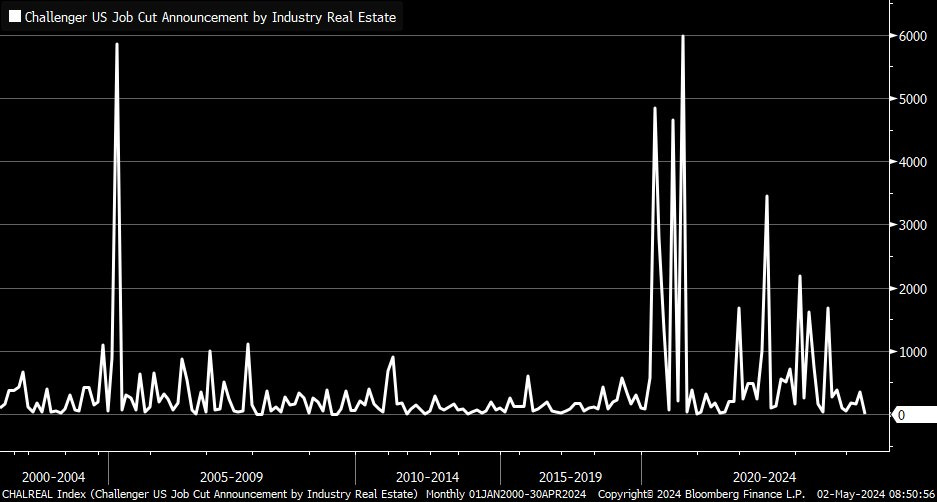This screenshot has width=937, height=502.
Task: Click the 3000 y-axis tick label
Action: (910, 225)
